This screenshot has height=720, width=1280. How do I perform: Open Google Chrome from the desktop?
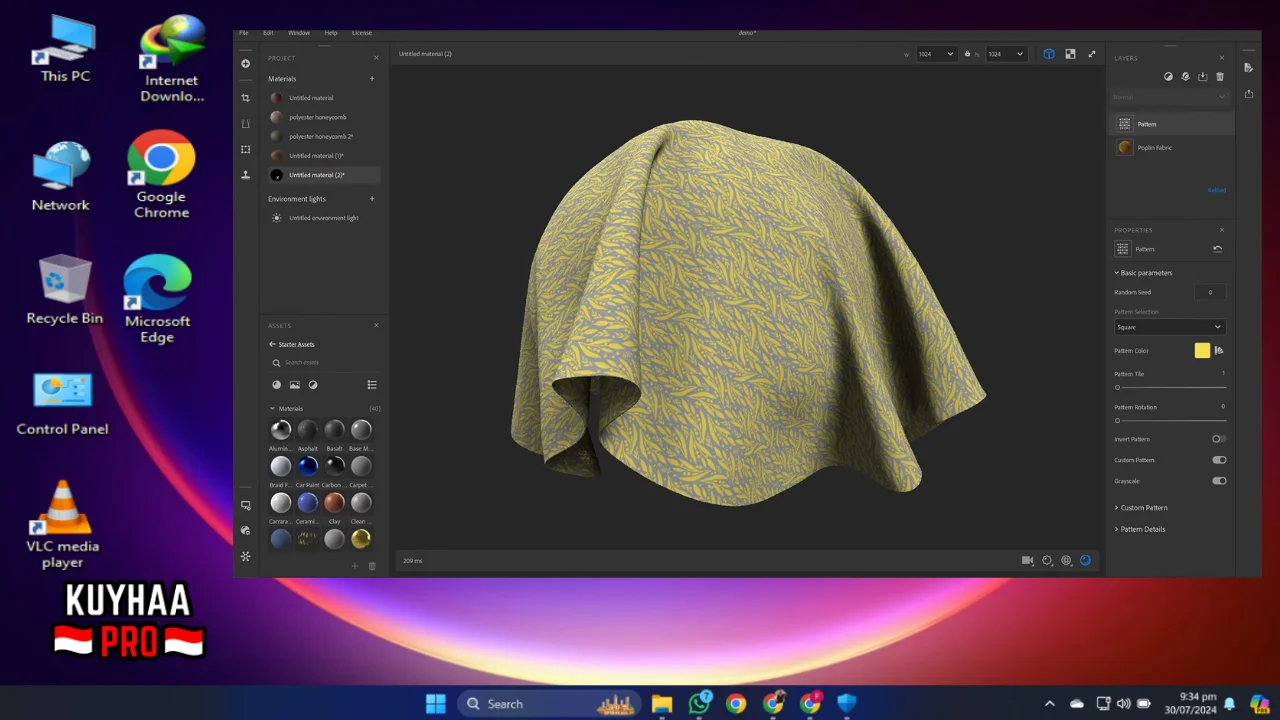[x=161, y=174]
